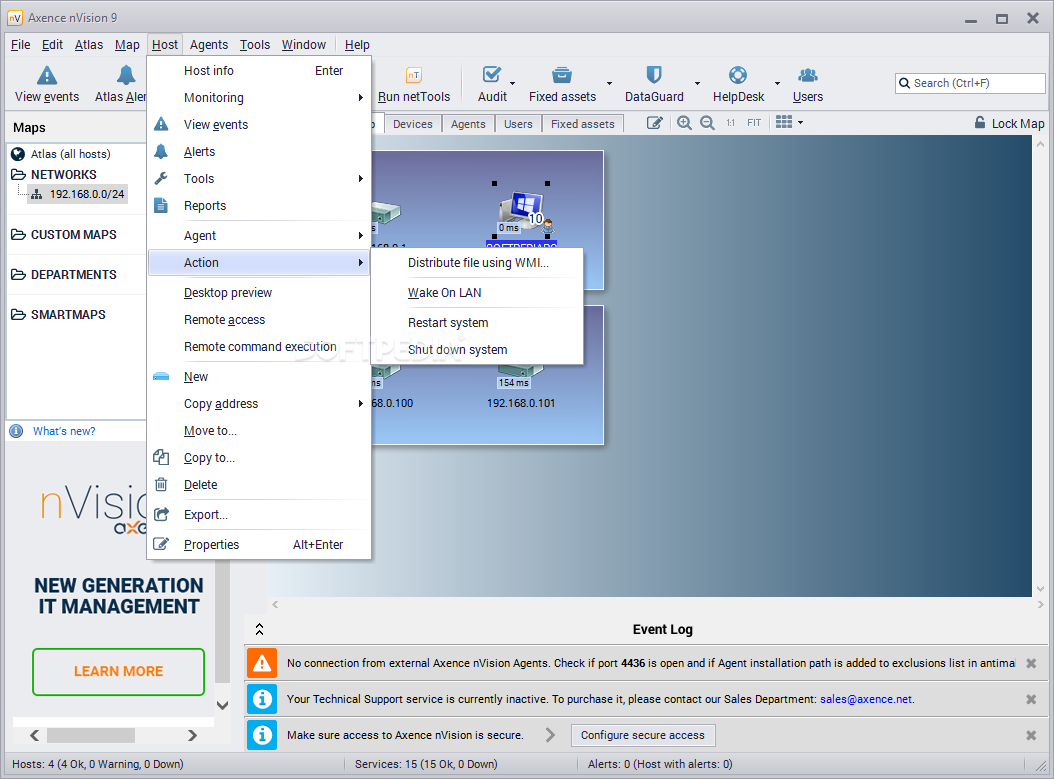The image size is (1054, 779).
Task: Open the Agents menu
Action: 208,45
